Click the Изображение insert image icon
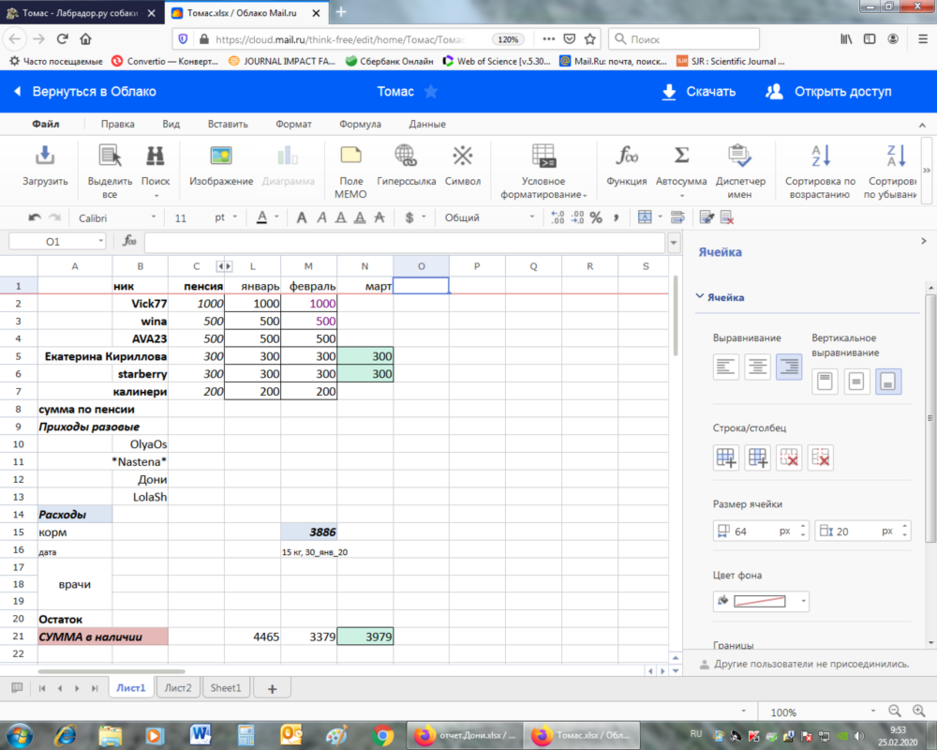 221,156
